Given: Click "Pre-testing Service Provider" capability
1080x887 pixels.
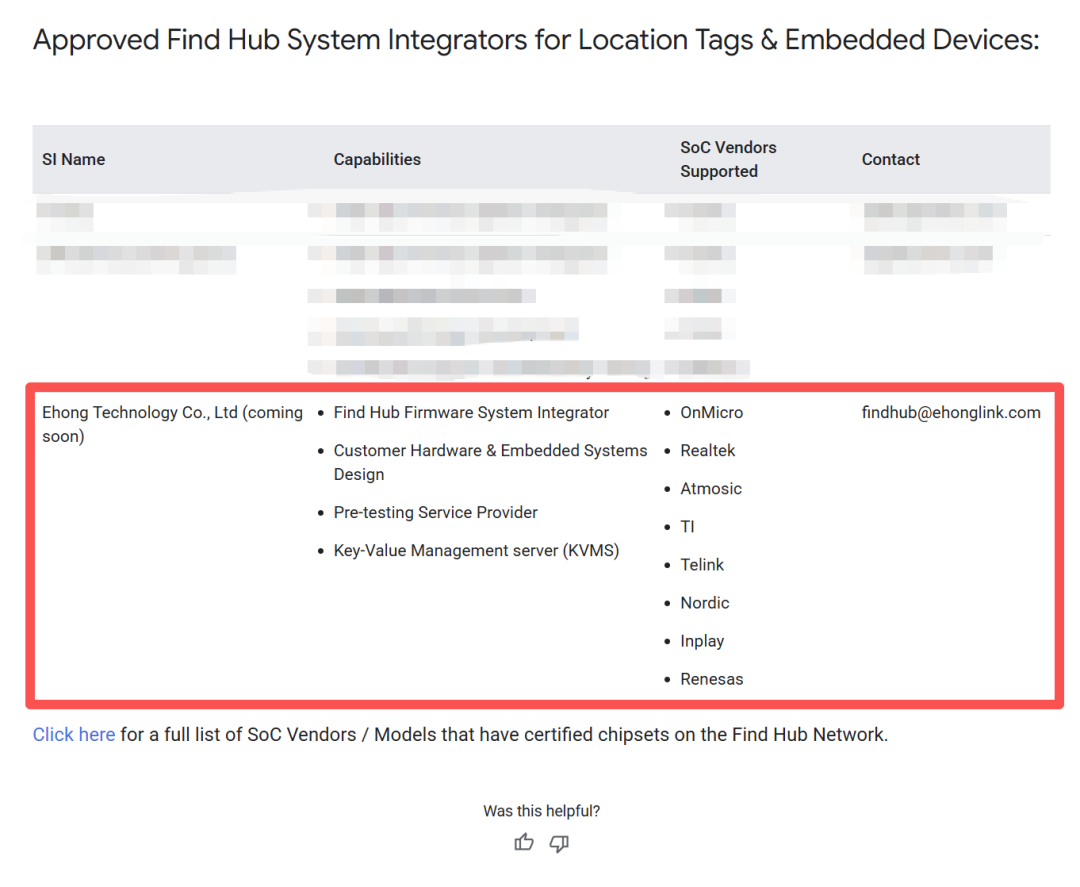Looking at the screenshot, I should coord(435,512).
